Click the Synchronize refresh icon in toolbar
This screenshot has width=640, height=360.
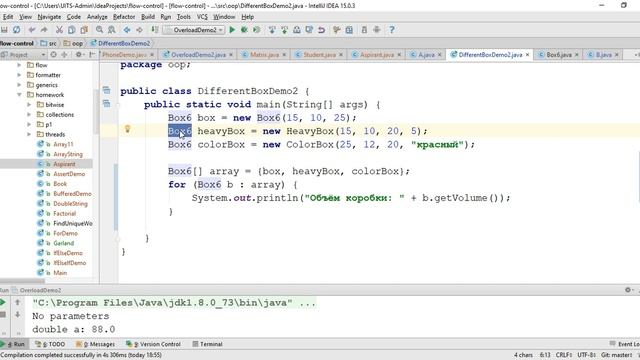pos(16,30)
